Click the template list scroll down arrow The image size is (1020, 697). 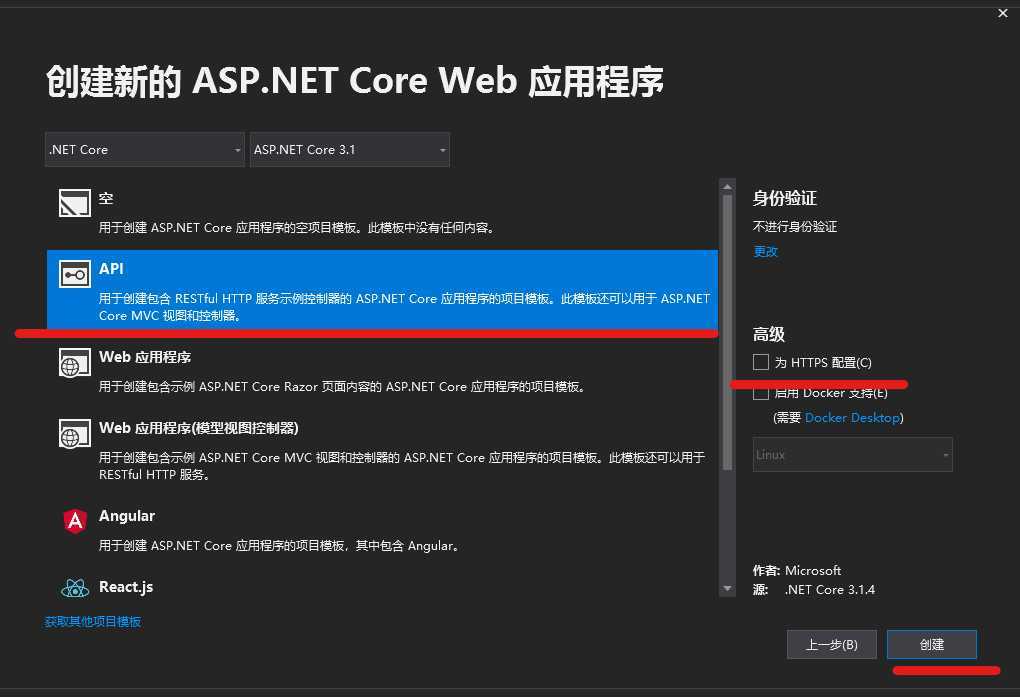tap(727, 588)
